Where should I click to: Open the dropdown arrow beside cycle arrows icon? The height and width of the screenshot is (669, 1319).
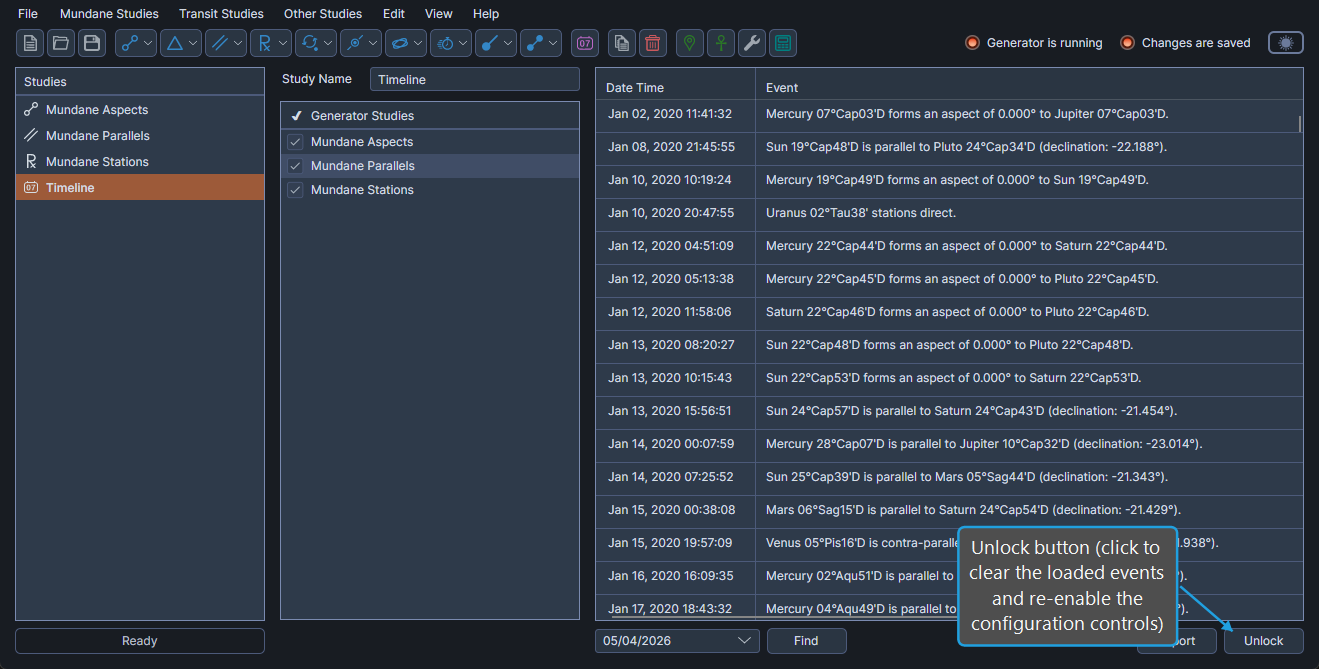(x=329, y=43)
